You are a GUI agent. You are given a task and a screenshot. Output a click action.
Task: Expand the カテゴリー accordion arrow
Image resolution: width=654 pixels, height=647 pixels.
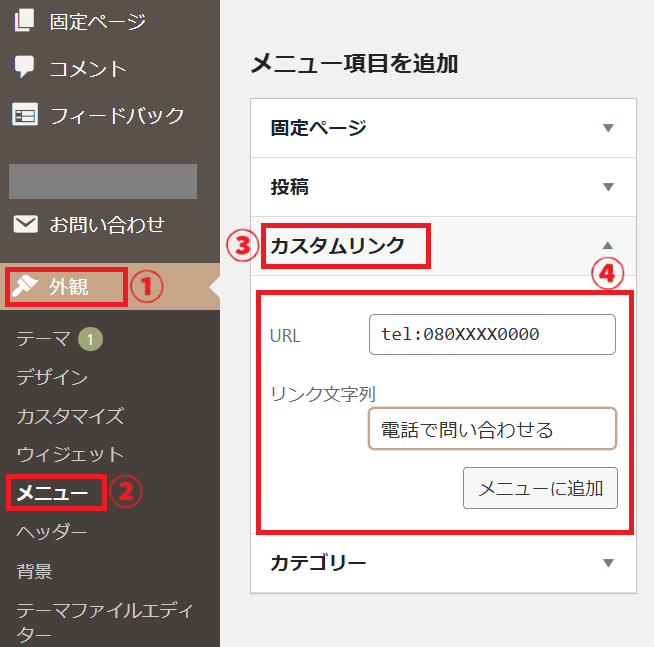[x=608, y=563]
